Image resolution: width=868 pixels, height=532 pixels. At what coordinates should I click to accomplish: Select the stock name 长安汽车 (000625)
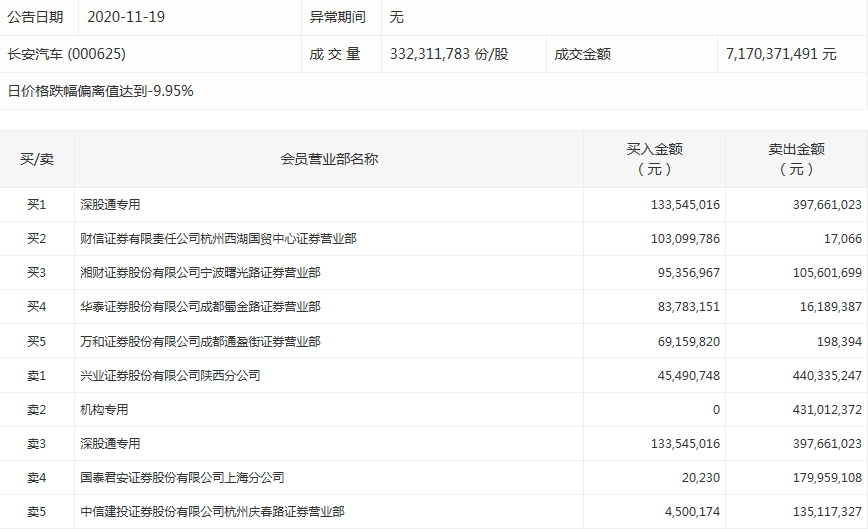click(x=66, y=54)
